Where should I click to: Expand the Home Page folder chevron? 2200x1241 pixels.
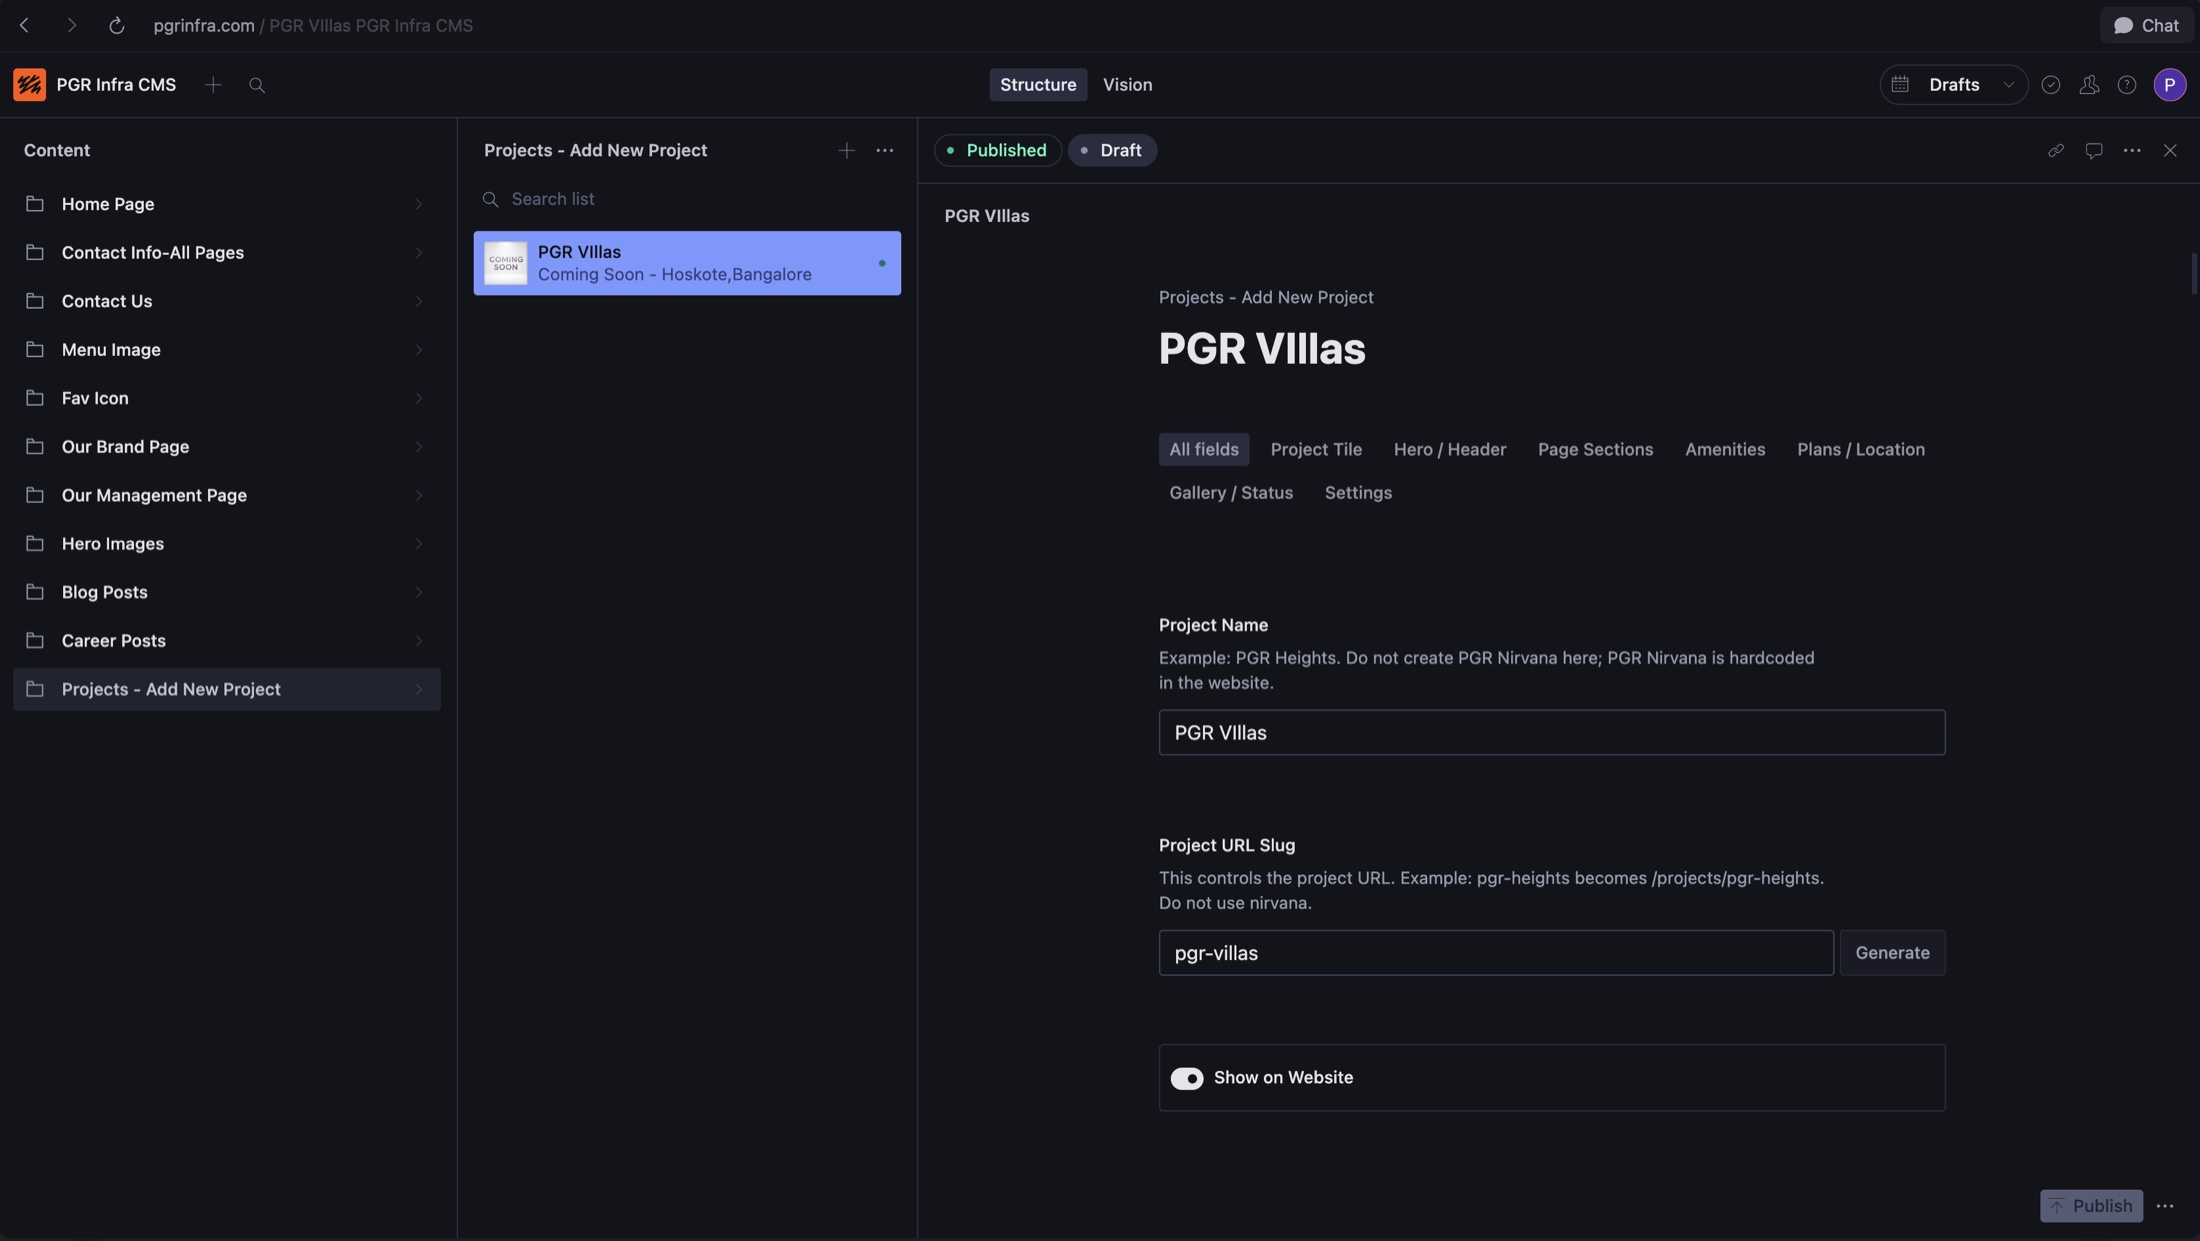(x=419, y=204)
